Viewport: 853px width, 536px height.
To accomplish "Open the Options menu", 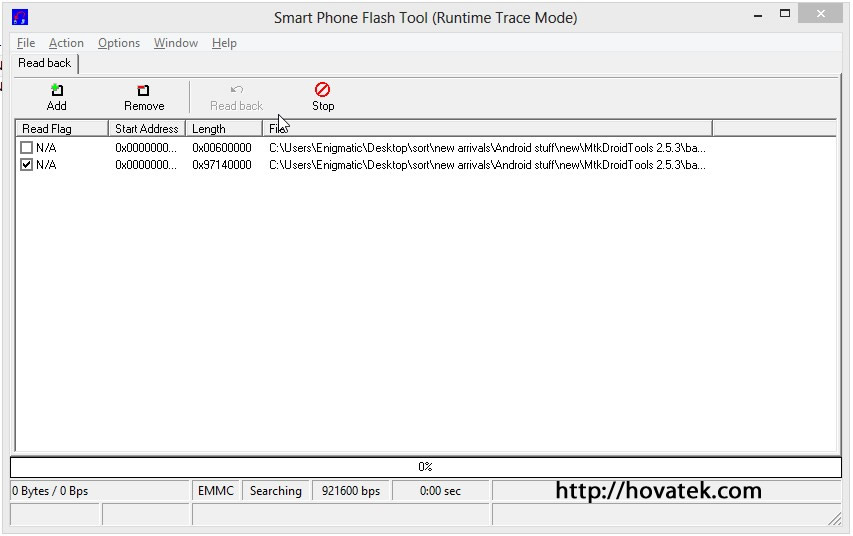I will [x=119, y=43].
